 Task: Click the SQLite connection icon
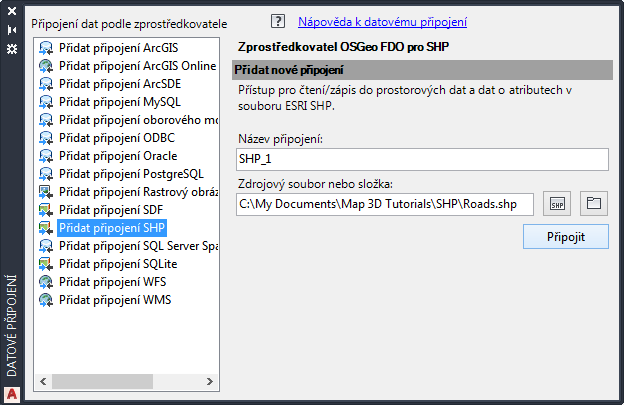(x=46, y=264)
